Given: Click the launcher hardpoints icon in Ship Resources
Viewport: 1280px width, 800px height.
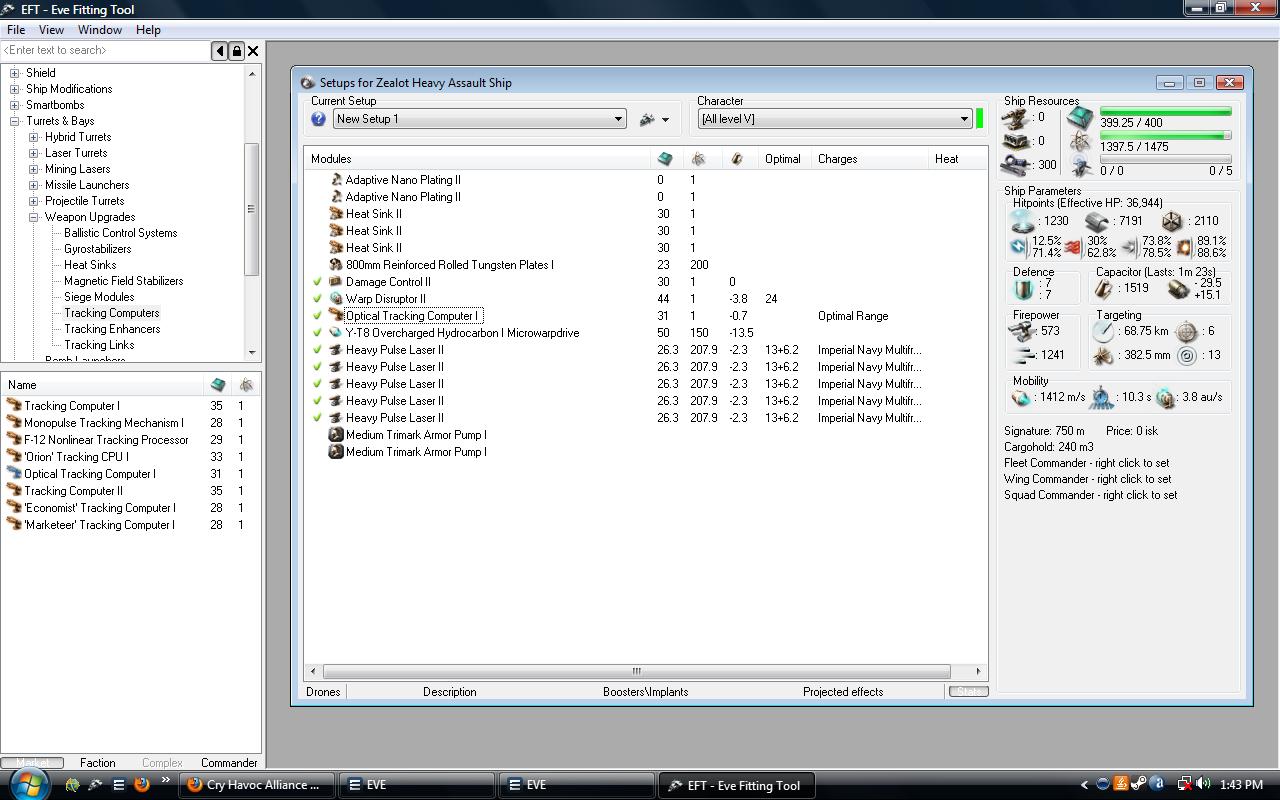Looking at the screenshot, I should click(x=1016, y=143).
